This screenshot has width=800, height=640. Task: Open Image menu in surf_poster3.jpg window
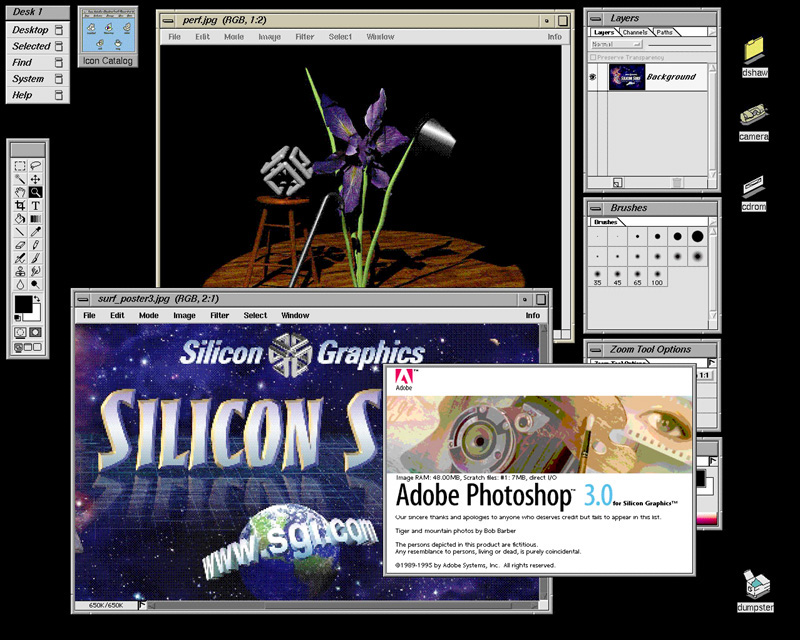184,315
